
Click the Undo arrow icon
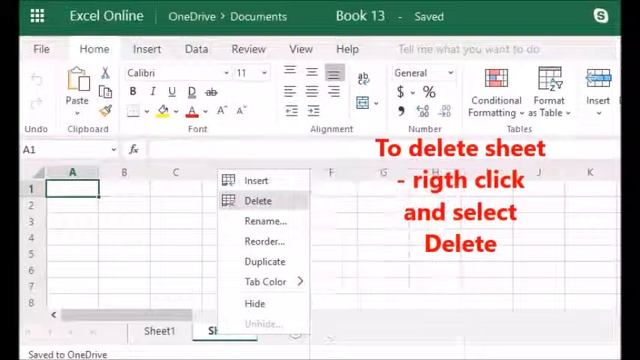pyautogui.click(x=37, y=79)
